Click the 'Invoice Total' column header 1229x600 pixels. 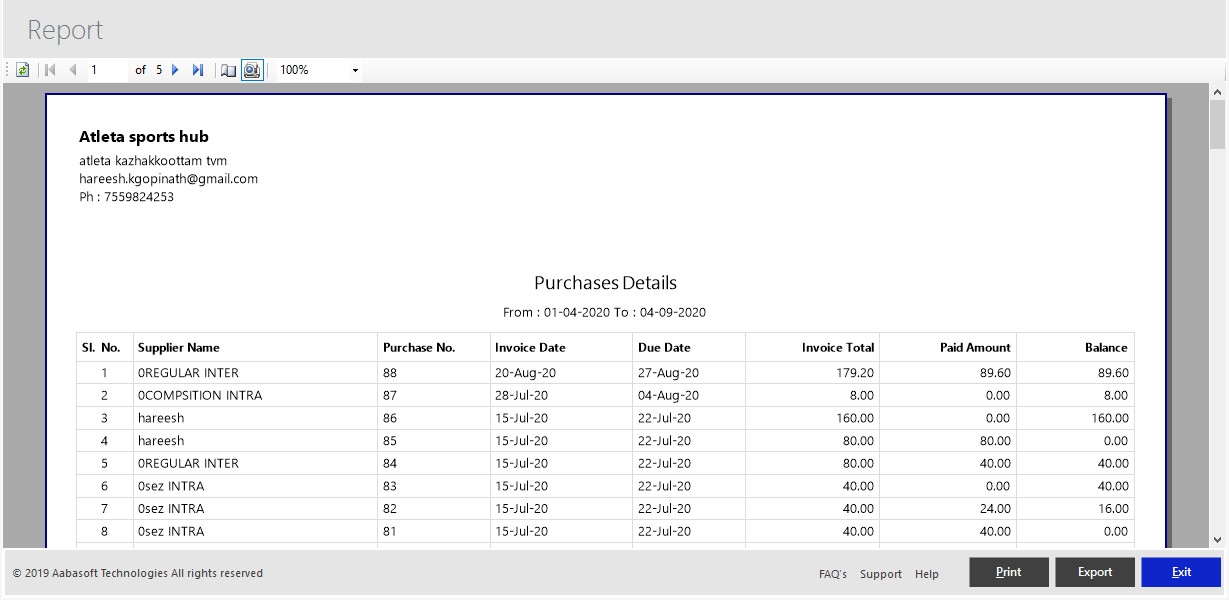[x=838, y=348]
